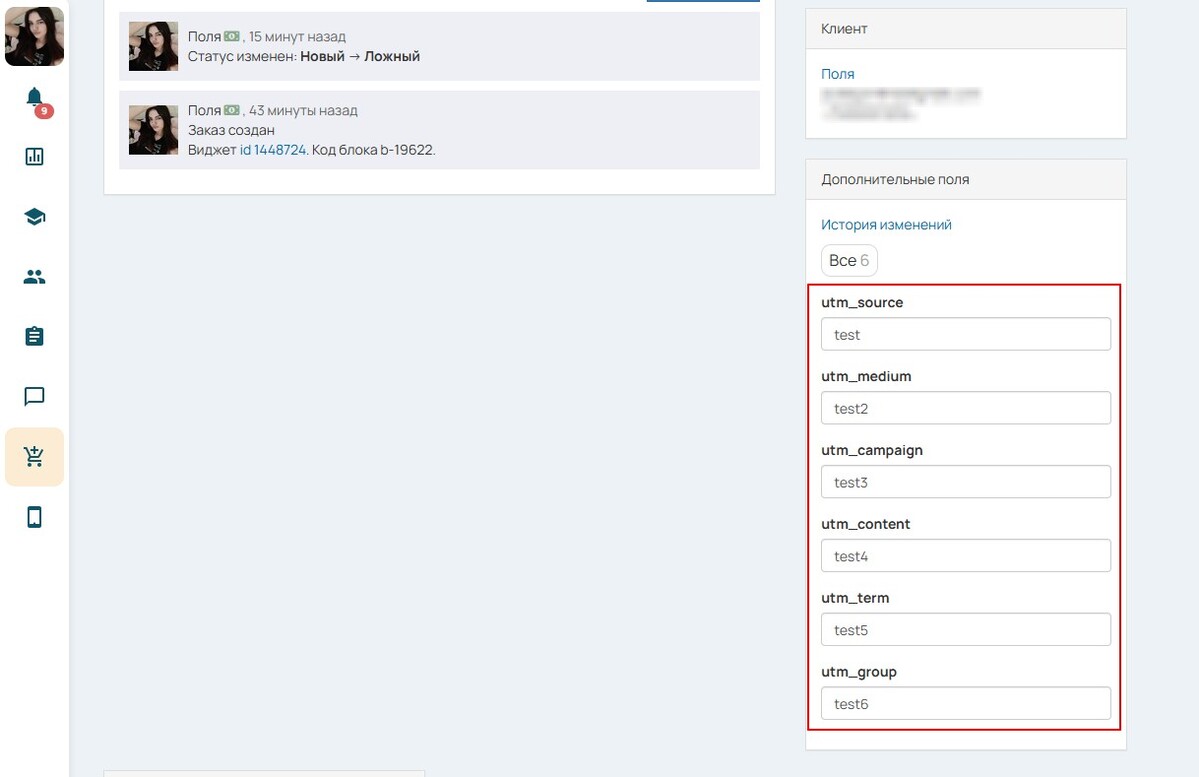Open the История изменений link

(886, 225)
